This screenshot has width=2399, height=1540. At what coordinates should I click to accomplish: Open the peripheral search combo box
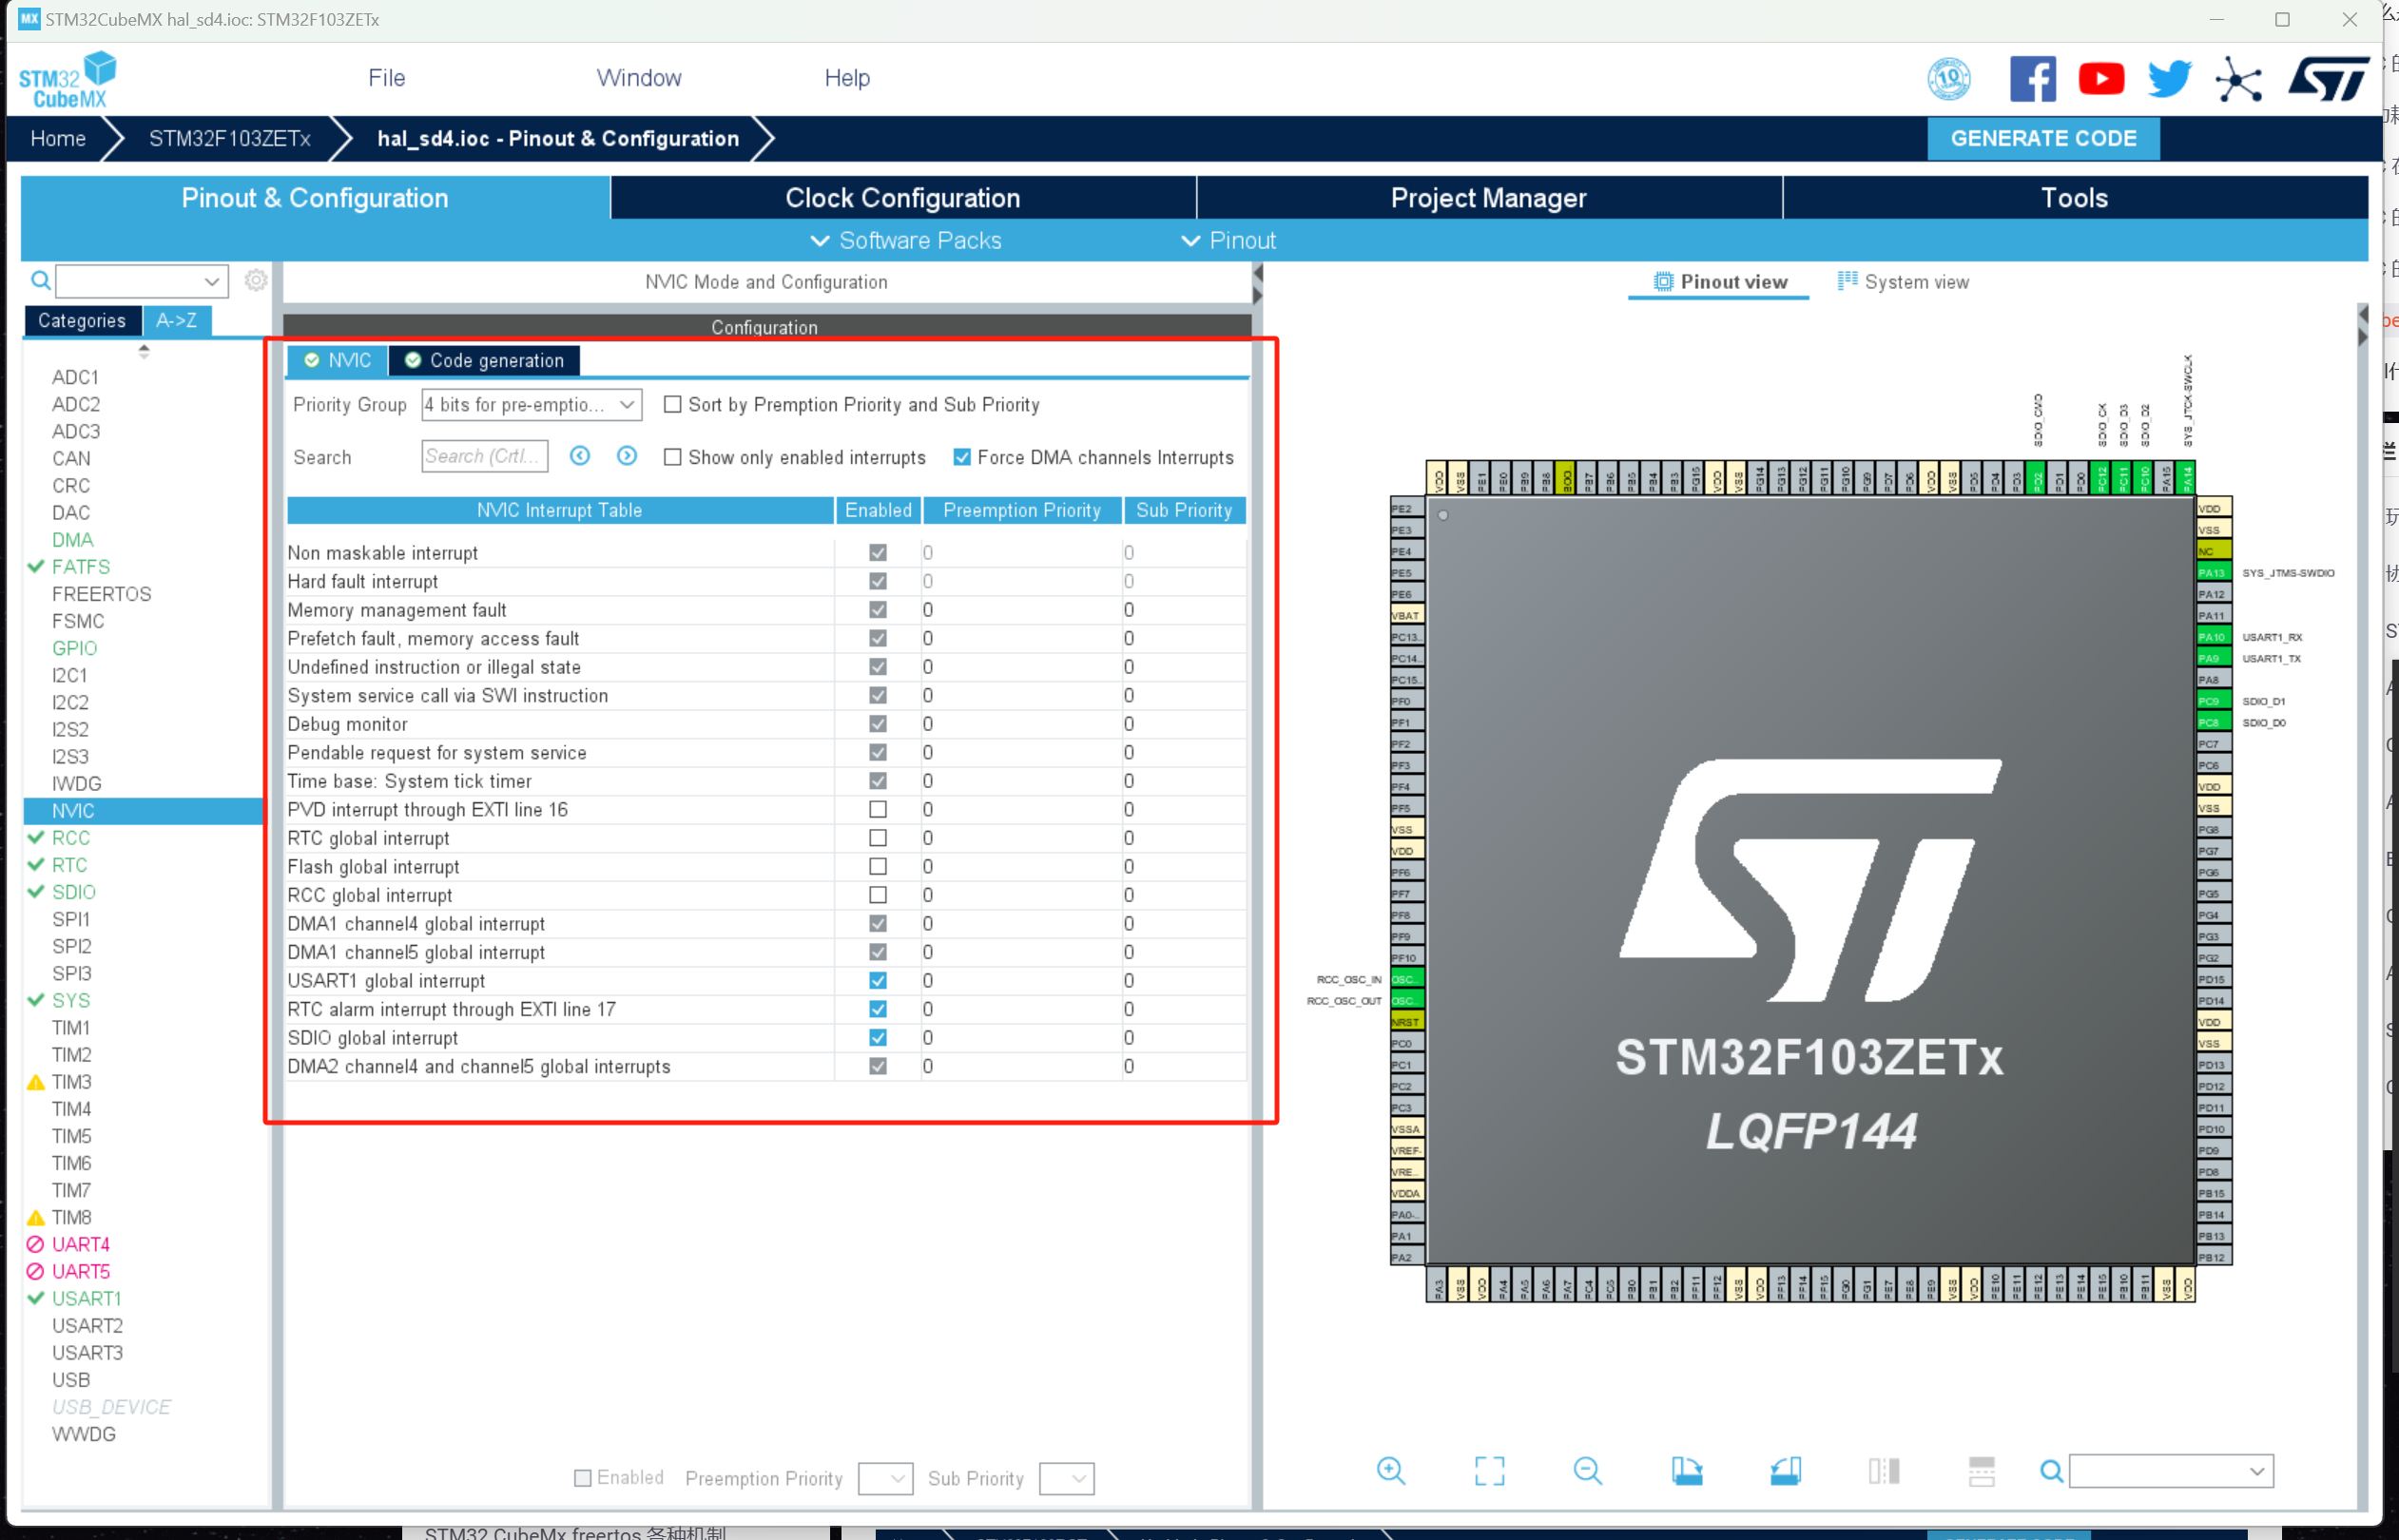pyautogui.click(x=142, y=281)
